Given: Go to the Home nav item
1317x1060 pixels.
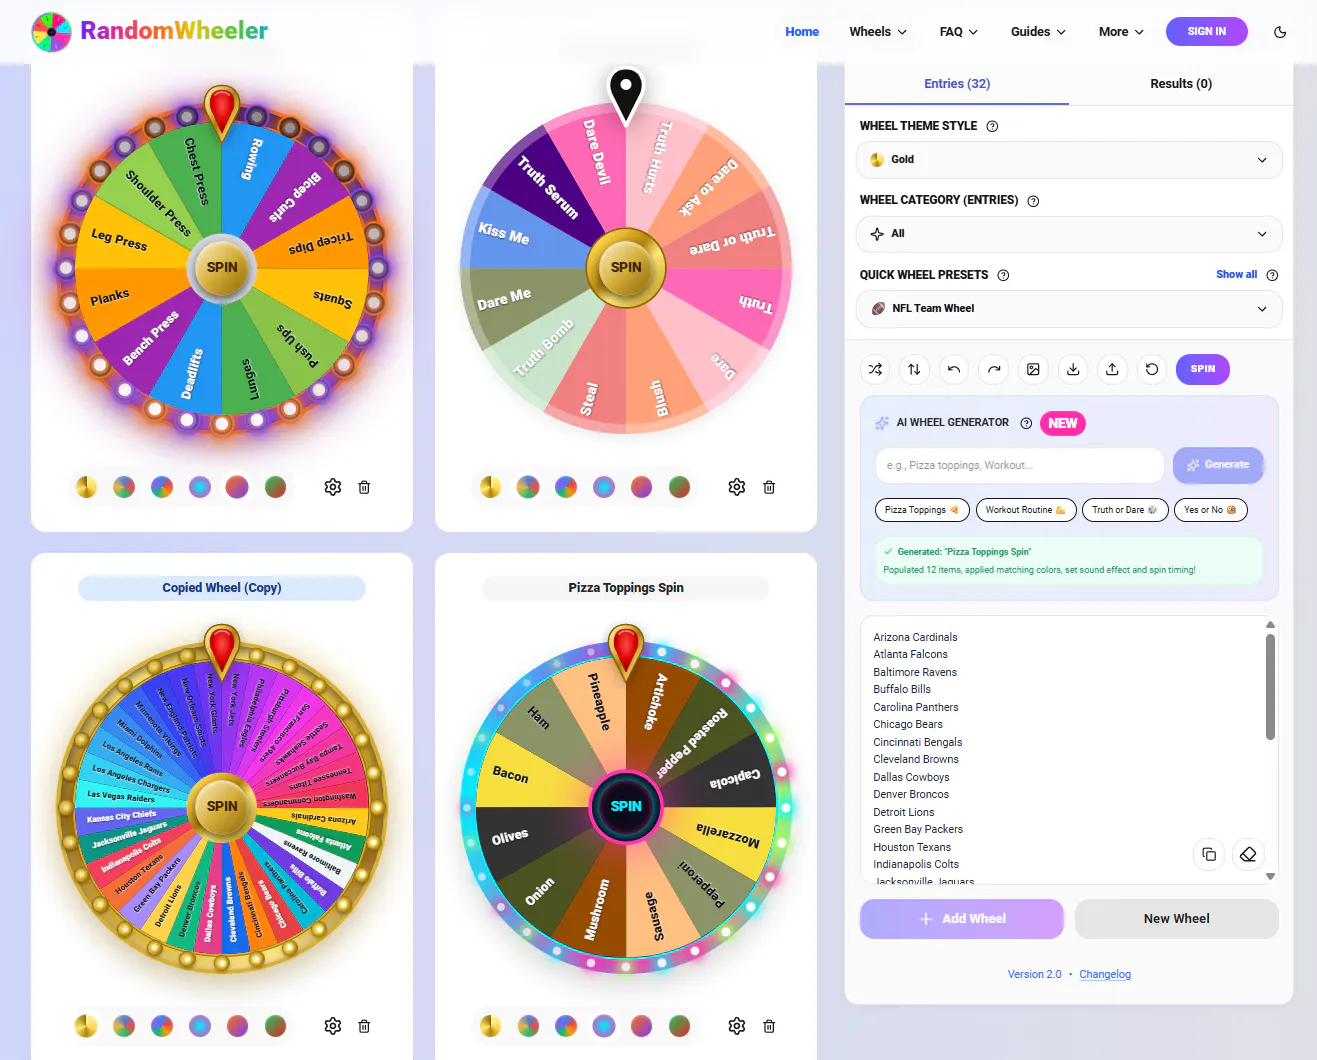Looking at the screenshot, I should [802, 32].
